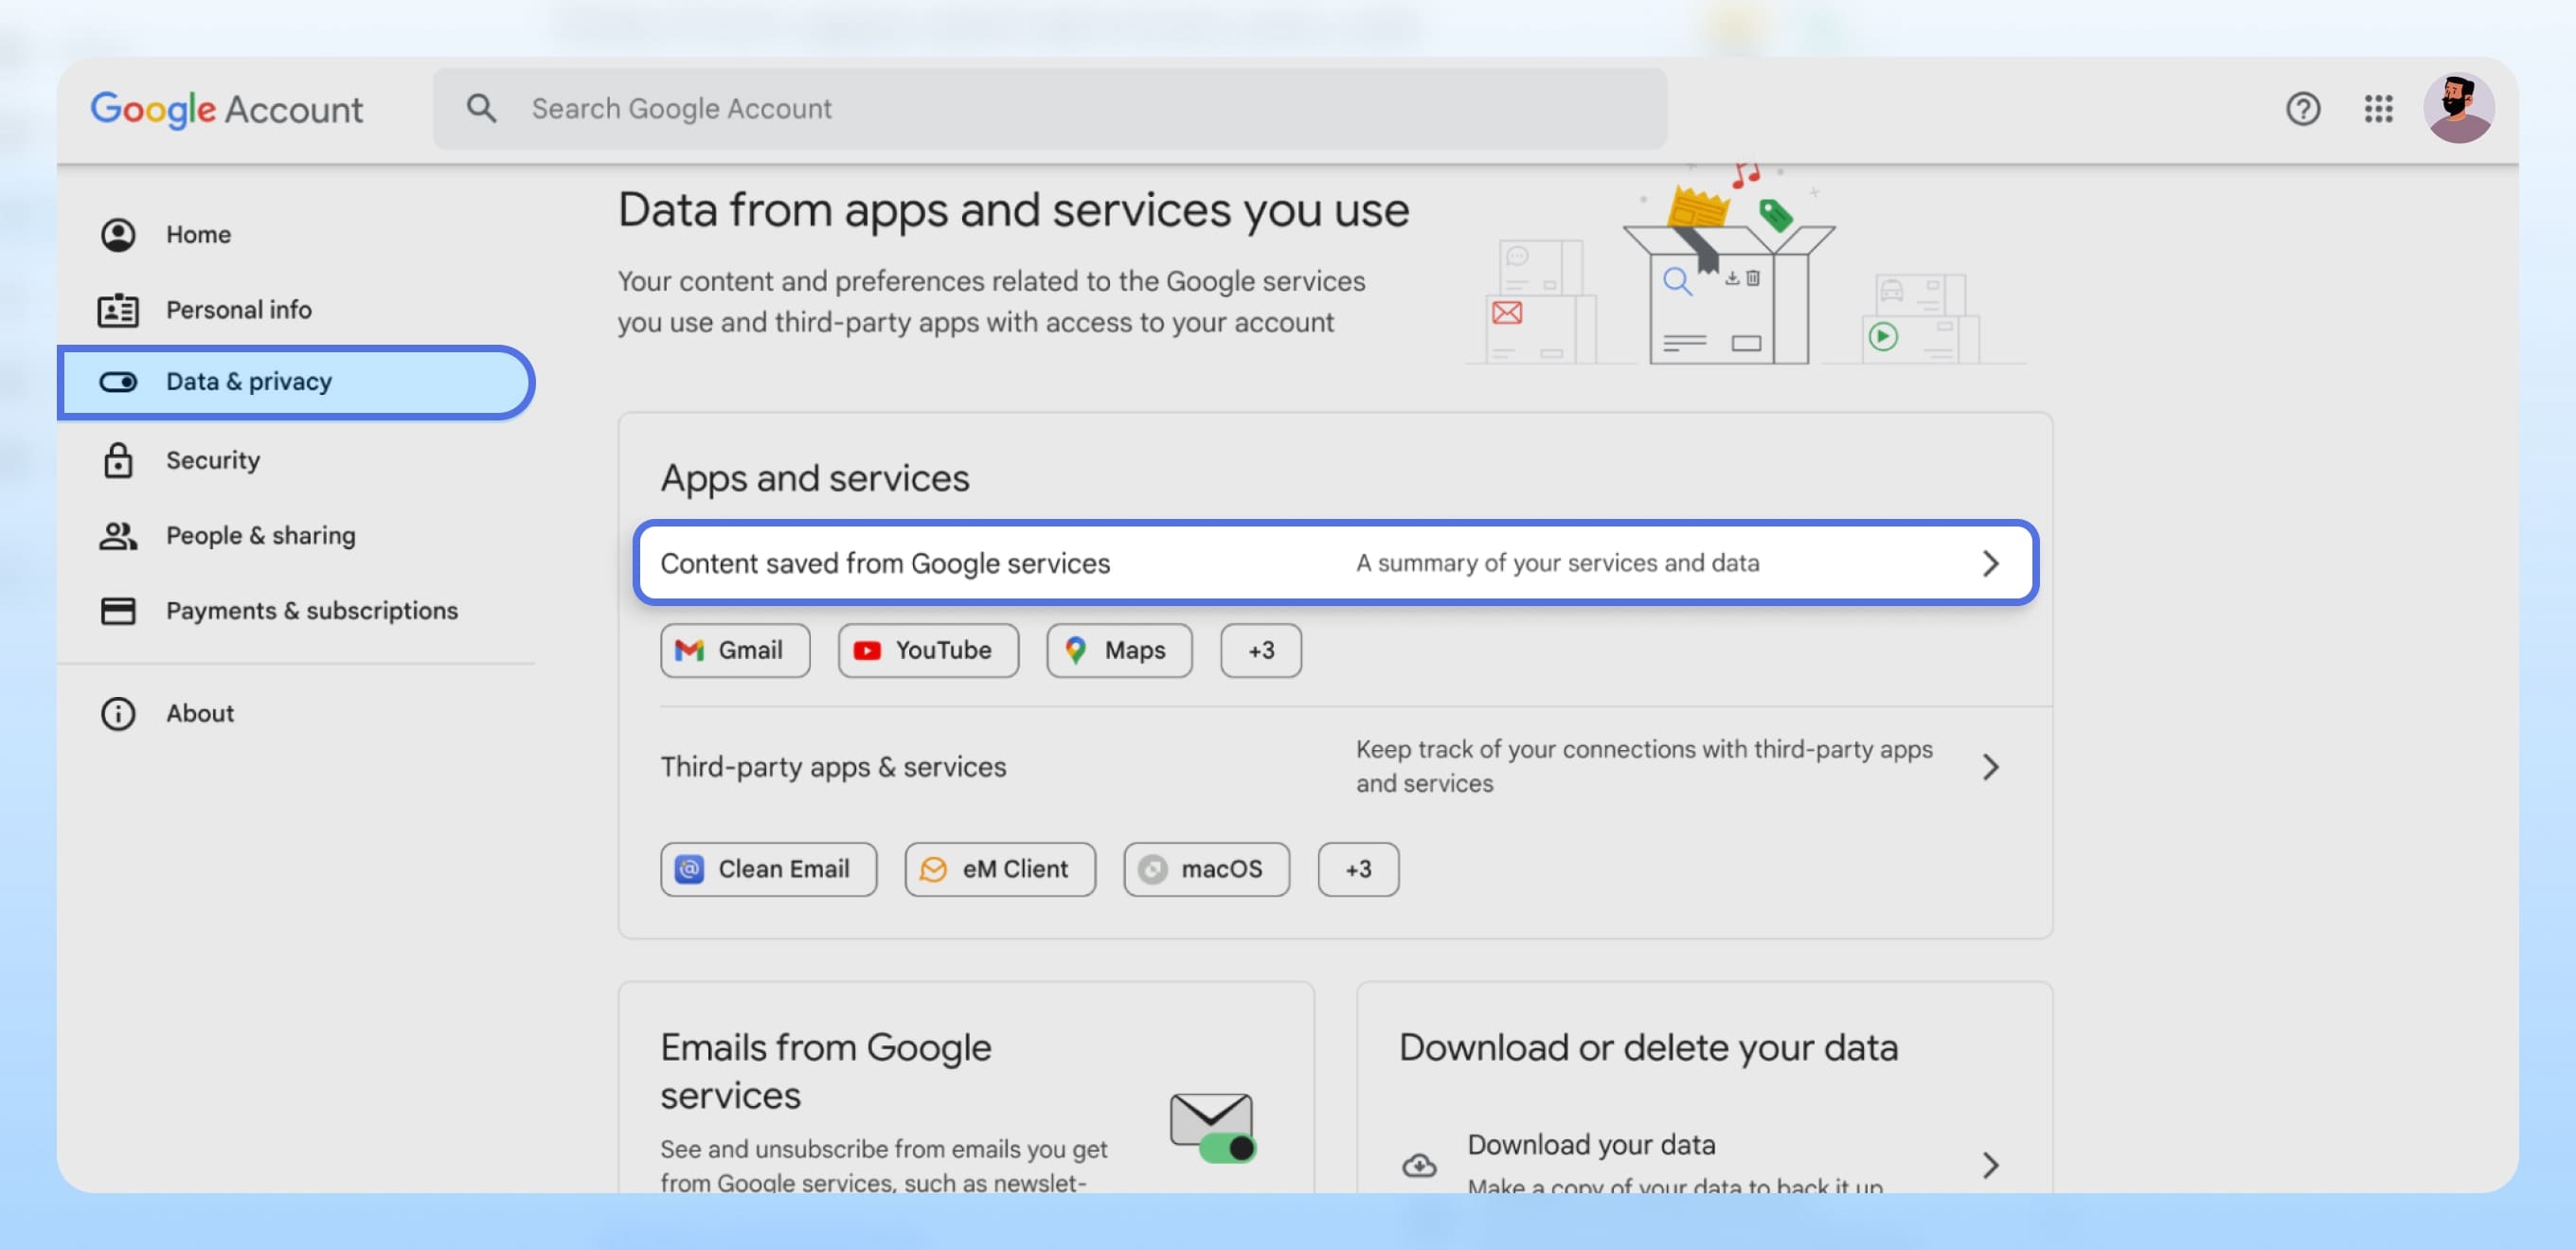Focus the Search Google Account field

1050,108
